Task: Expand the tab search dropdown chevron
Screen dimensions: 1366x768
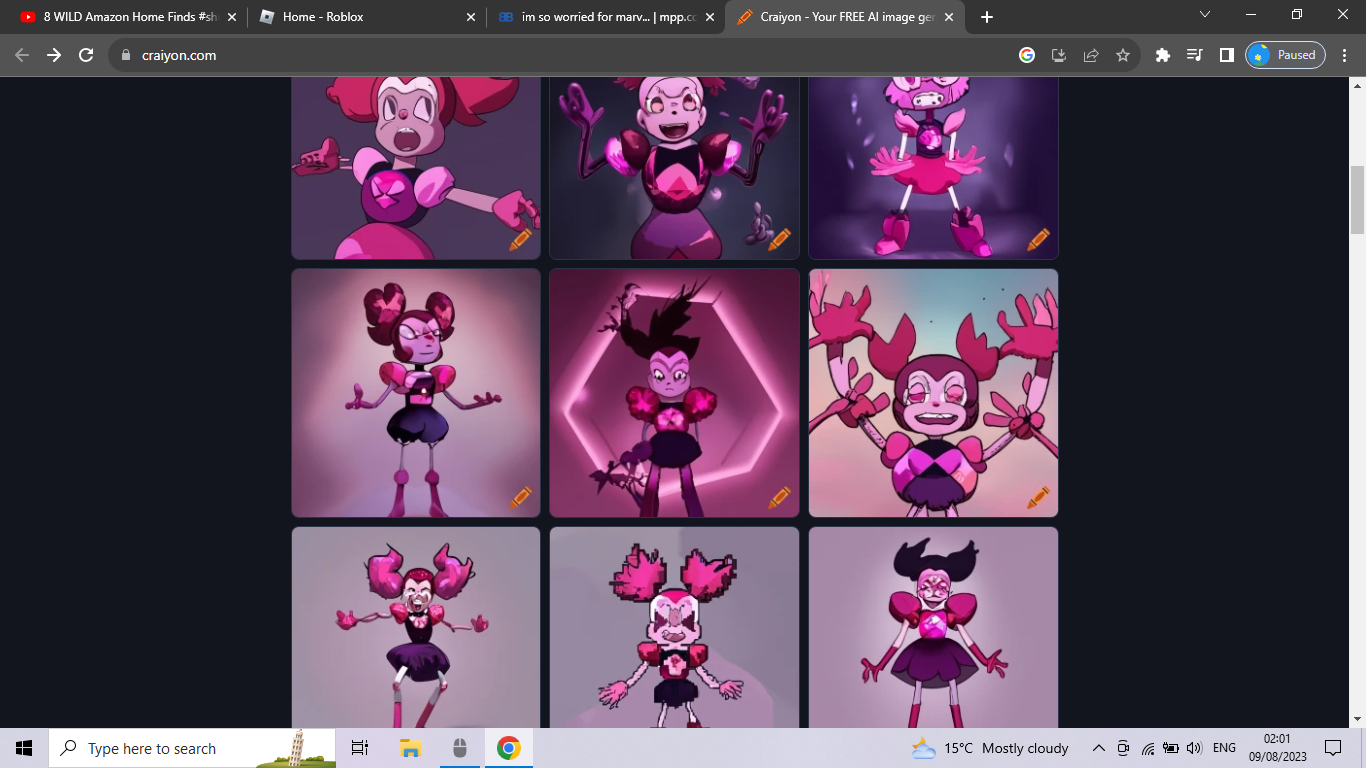Action: pyautogui.click(x=1204, y=14)
